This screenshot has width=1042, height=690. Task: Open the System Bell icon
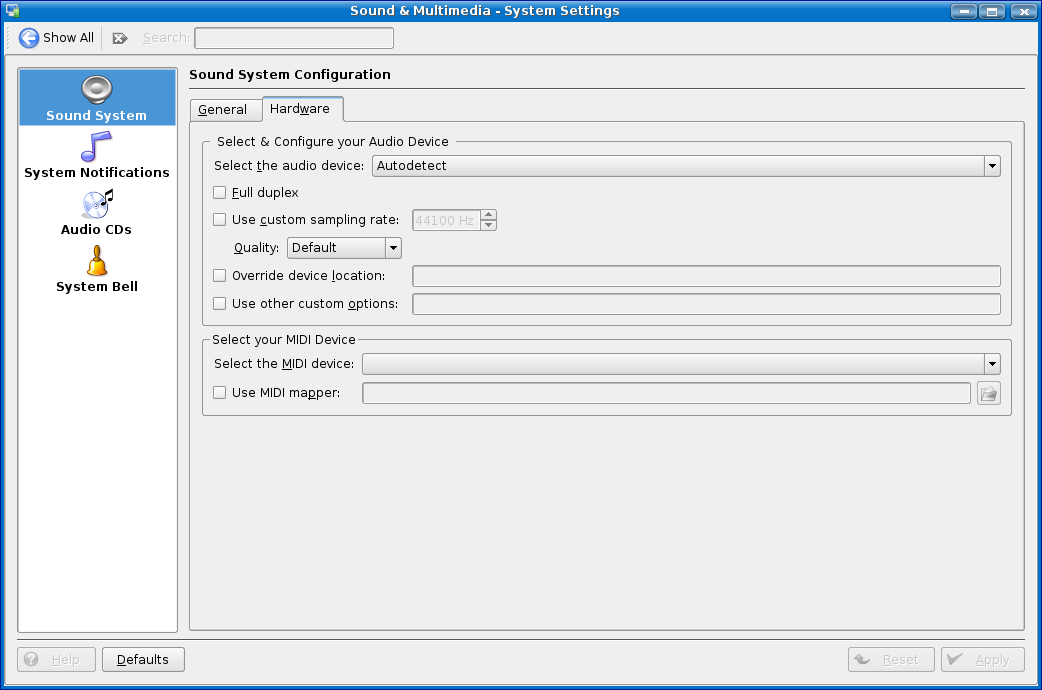pyautogui.click(x=96, y=261)
